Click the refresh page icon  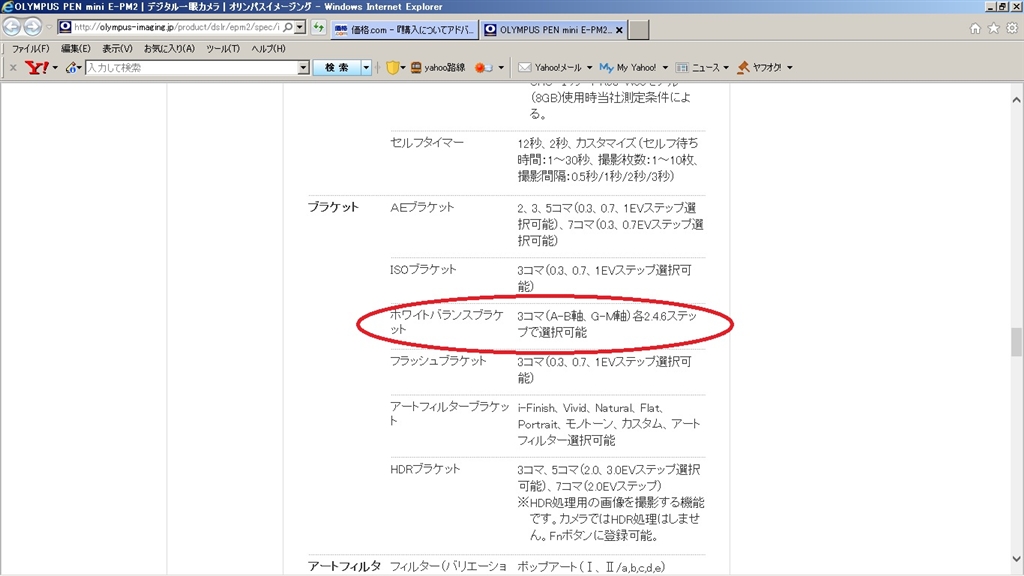pos(318,27)
